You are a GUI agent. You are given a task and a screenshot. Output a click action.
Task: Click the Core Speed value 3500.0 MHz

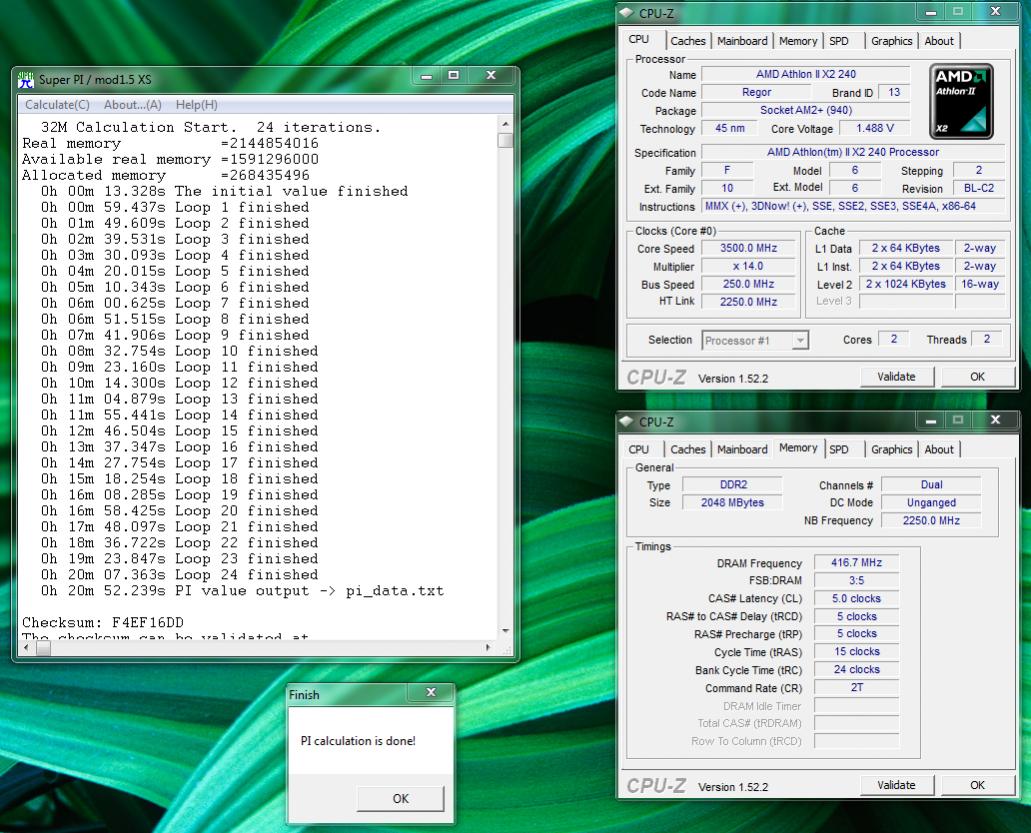click(748, 248)
